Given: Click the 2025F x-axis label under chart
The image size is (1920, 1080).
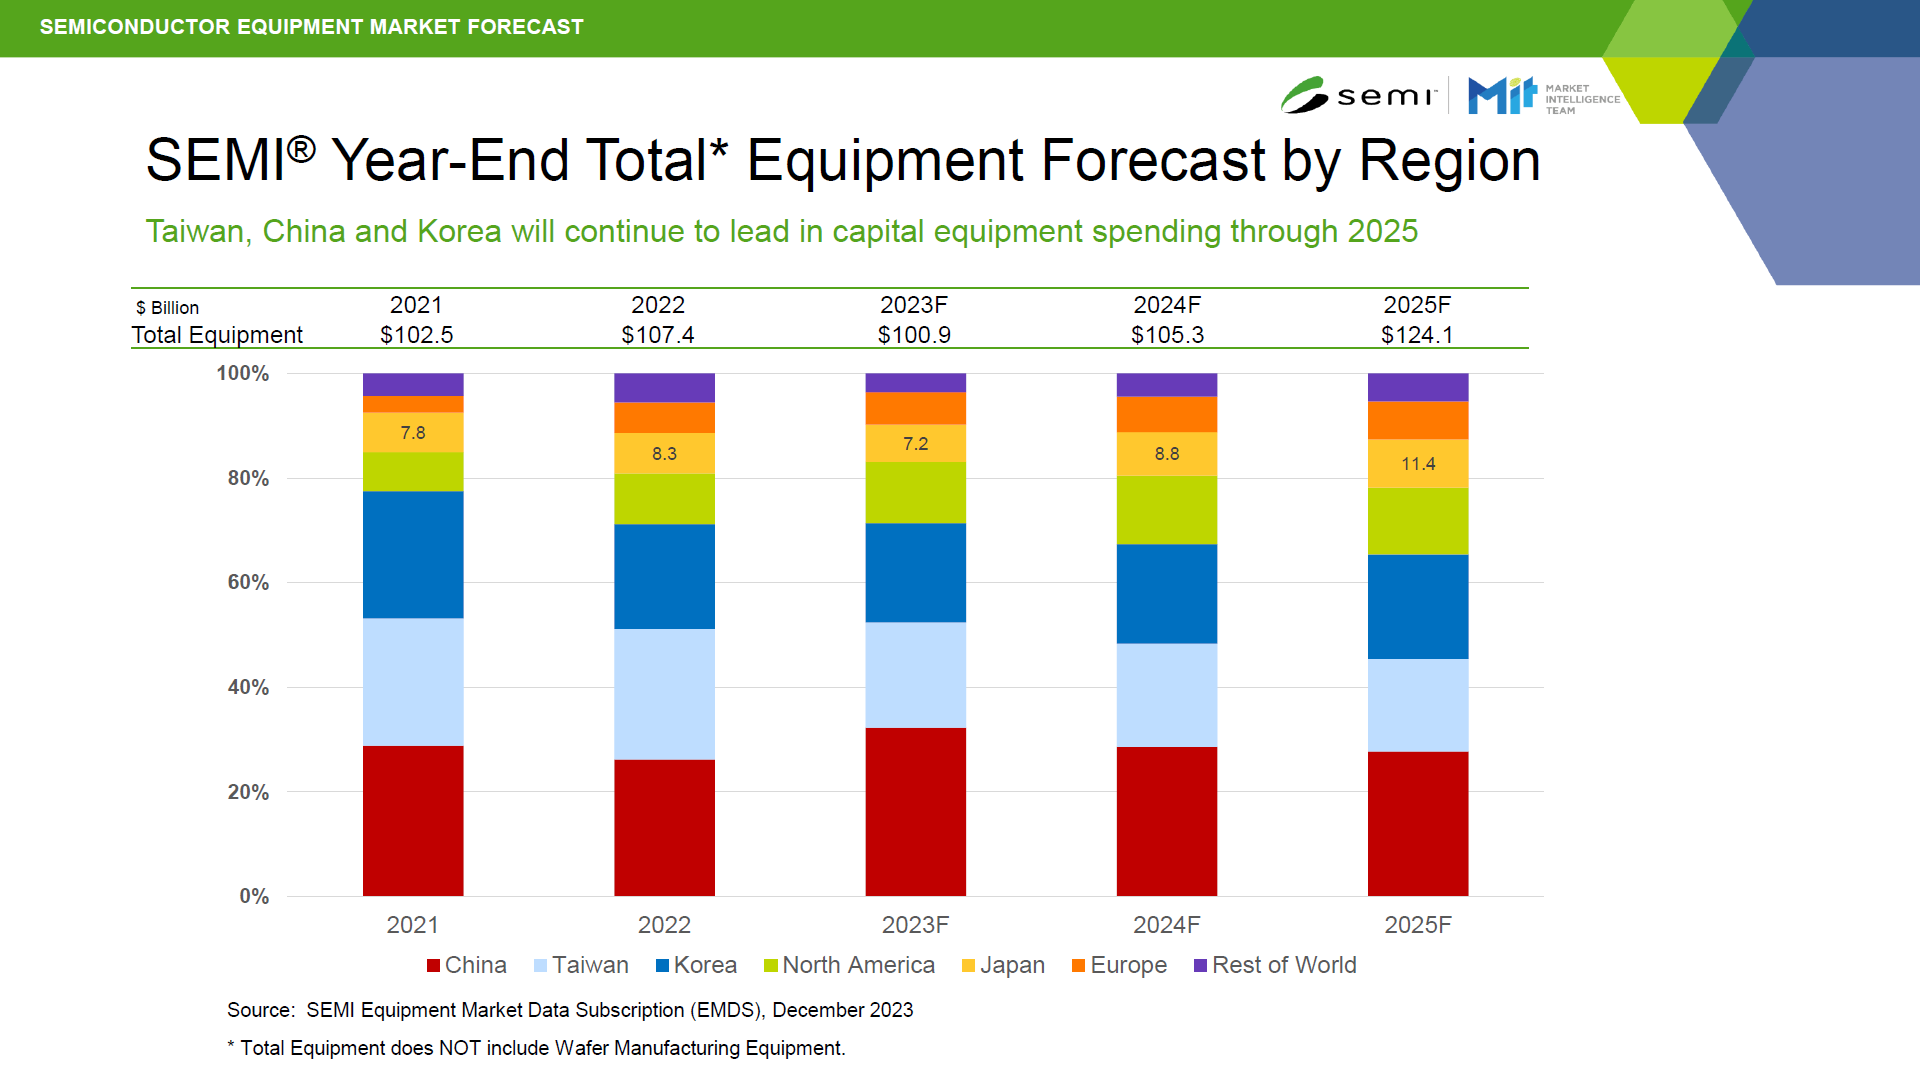Looking at the screenshot, I should click(x=1418, y=925).
